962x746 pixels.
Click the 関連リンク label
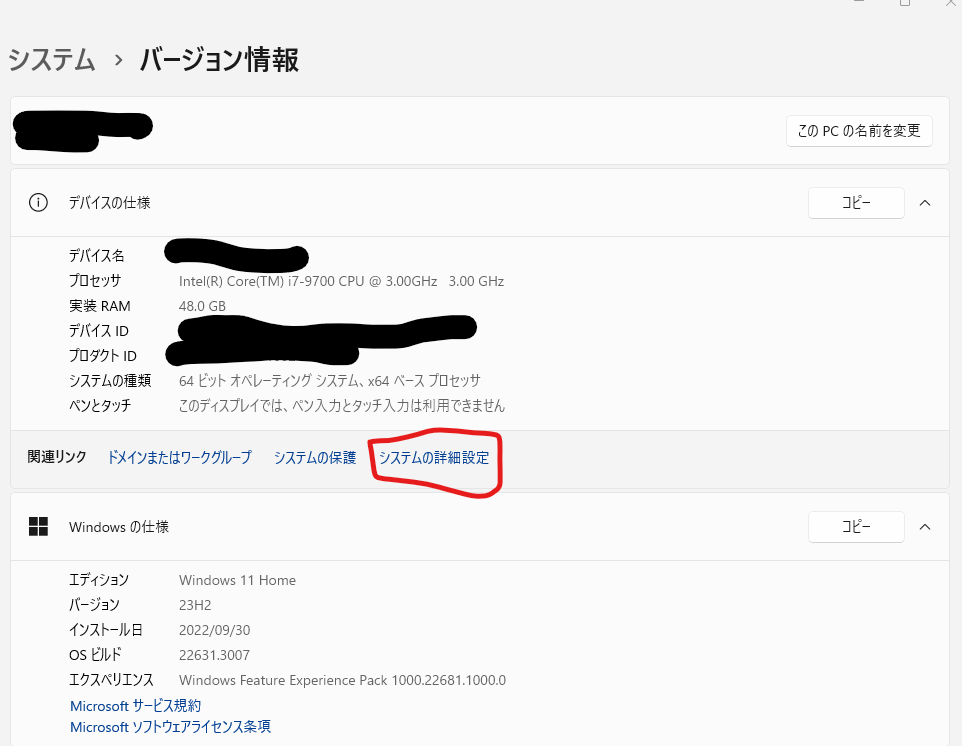click(57, 457)
